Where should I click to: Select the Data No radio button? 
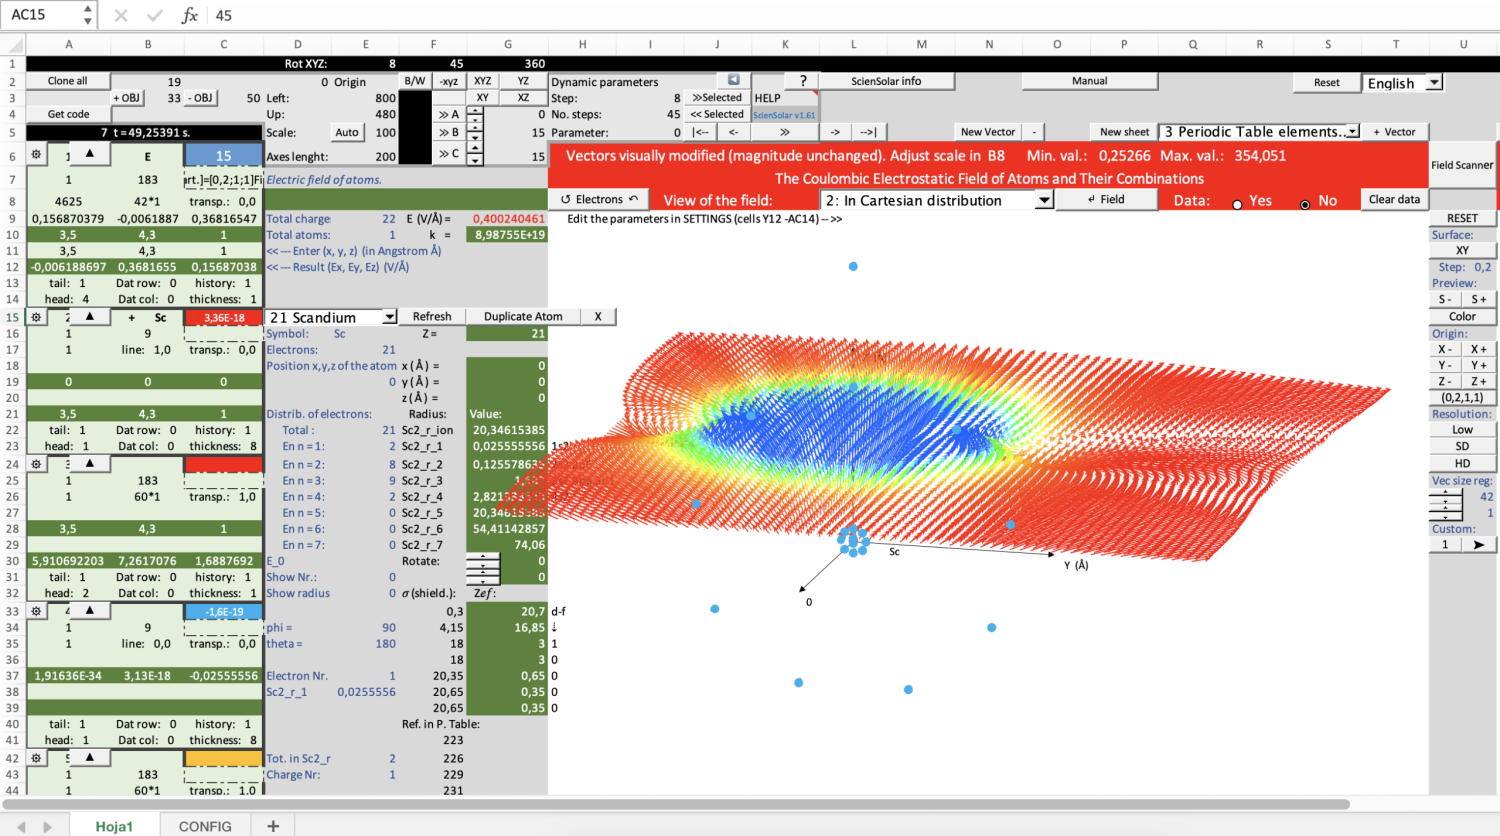[x=1305, y=204]
